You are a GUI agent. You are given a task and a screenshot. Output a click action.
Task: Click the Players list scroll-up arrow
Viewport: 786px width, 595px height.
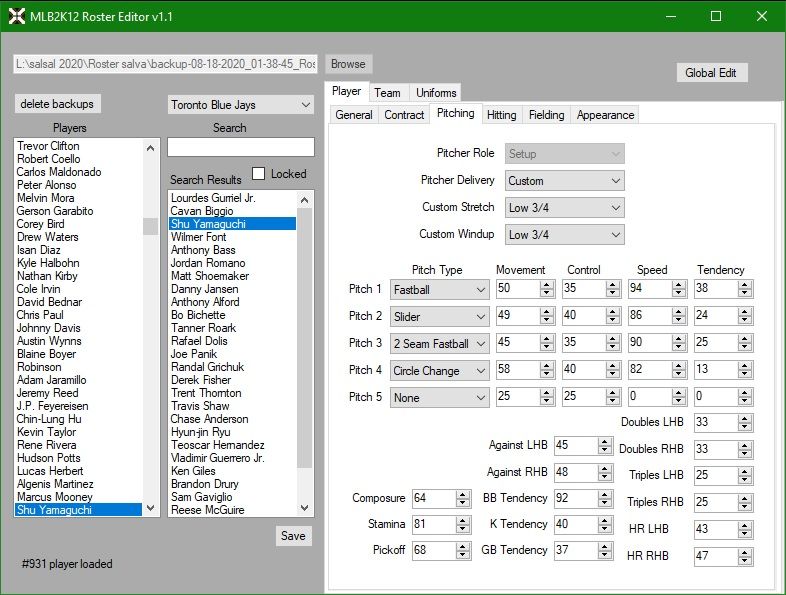pos(150,148)
